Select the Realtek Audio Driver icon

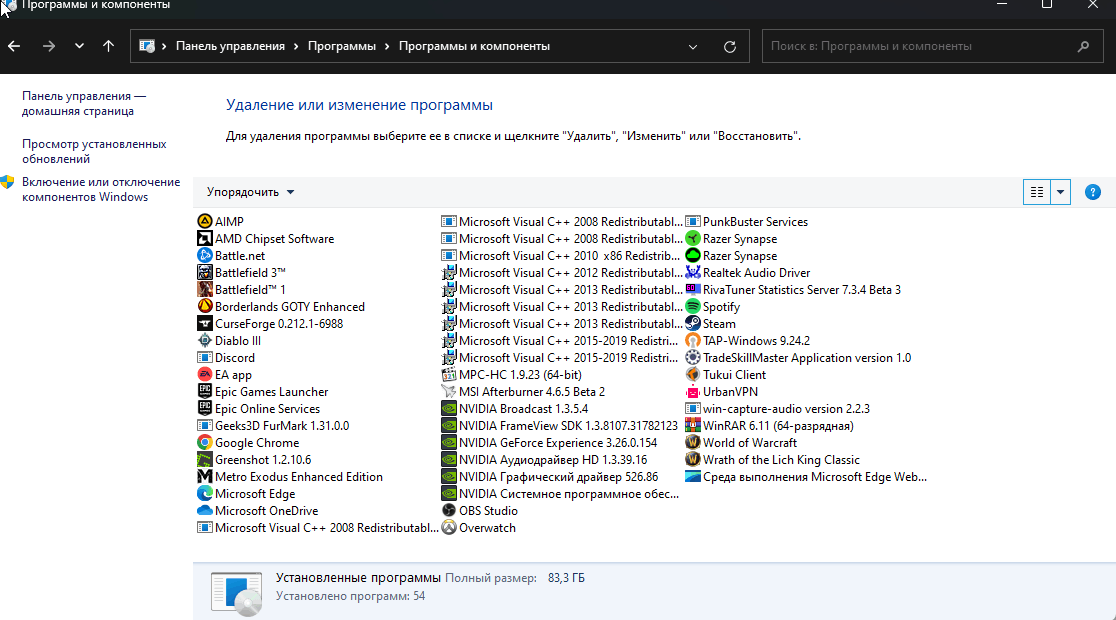[693, 273]
